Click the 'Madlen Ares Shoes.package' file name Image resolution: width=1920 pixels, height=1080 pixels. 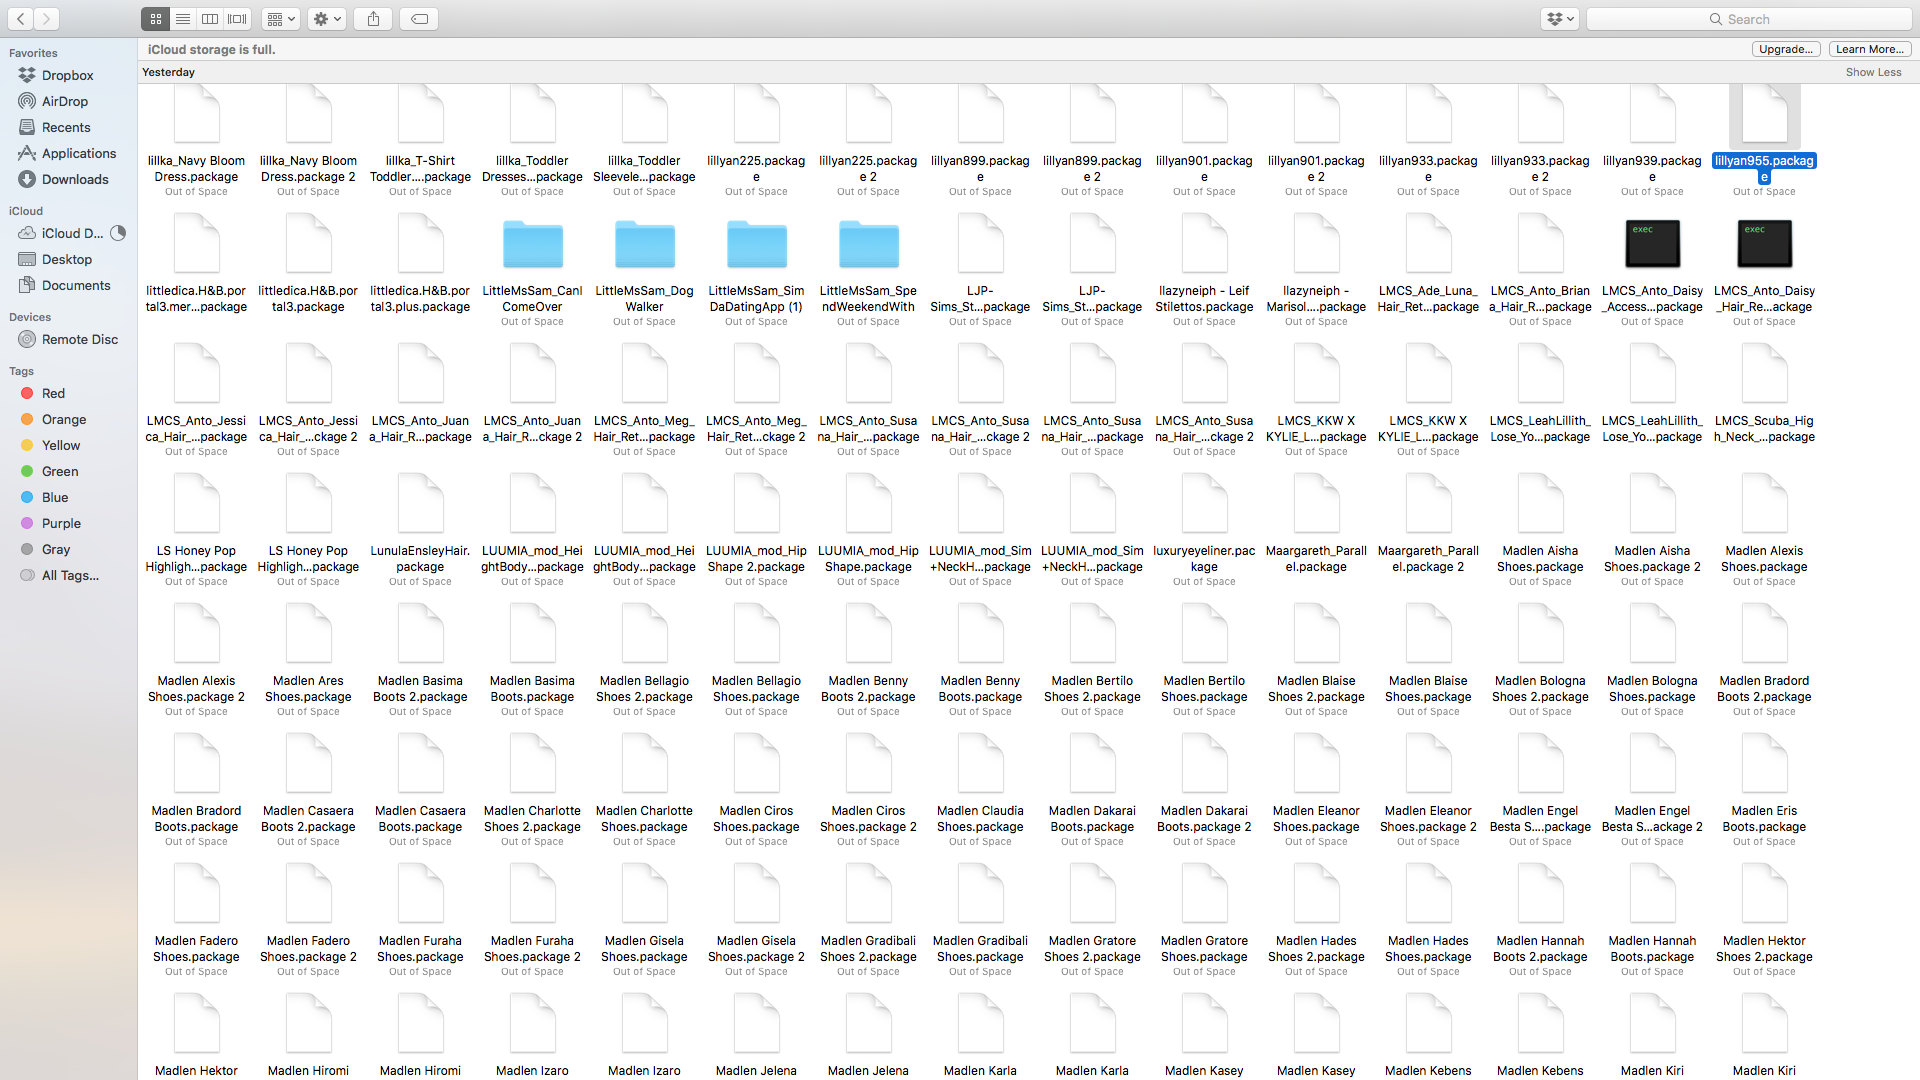[x=308, y=689]
